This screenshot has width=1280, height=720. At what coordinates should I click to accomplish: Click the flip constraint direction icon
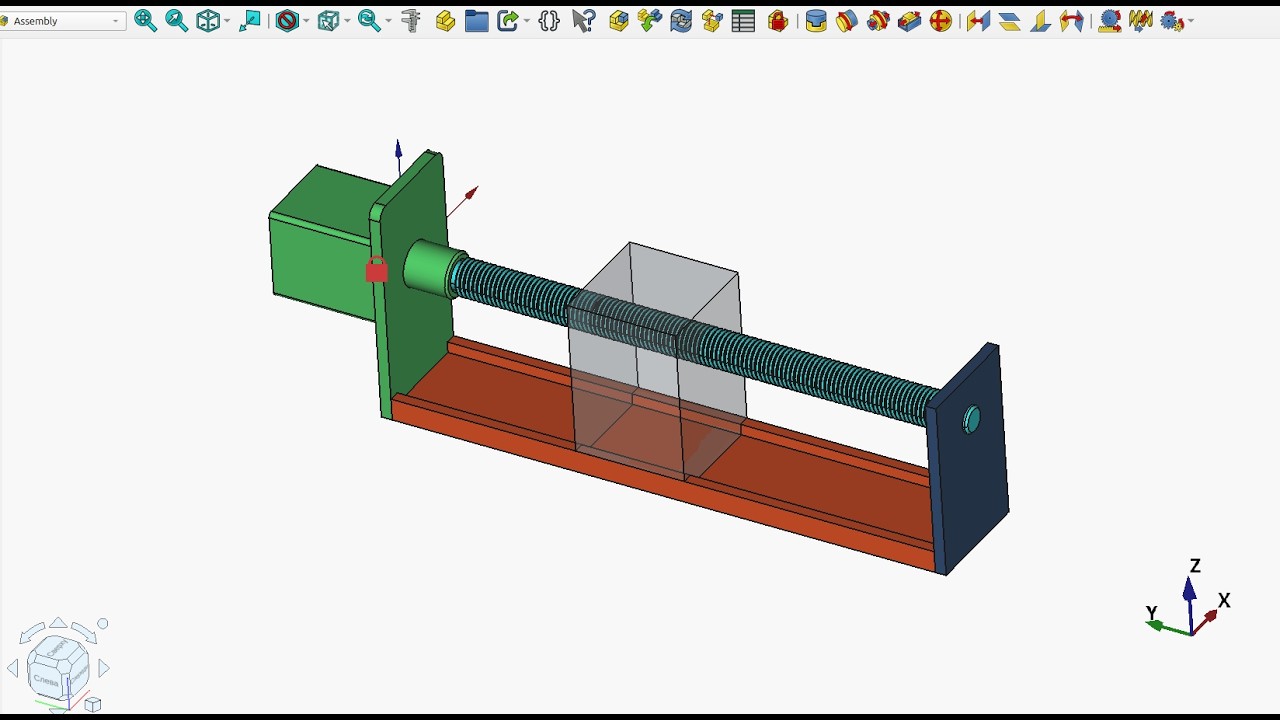(x=1071, y=21)
